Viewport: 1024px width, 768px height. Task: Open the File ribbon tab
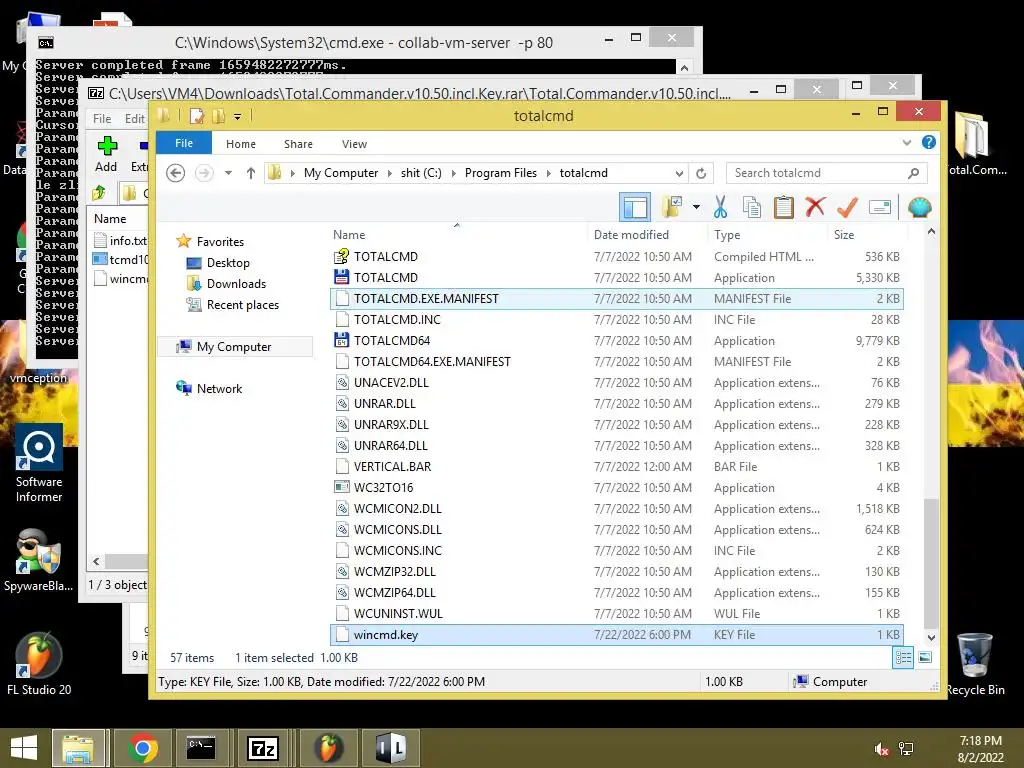[184, 143]
